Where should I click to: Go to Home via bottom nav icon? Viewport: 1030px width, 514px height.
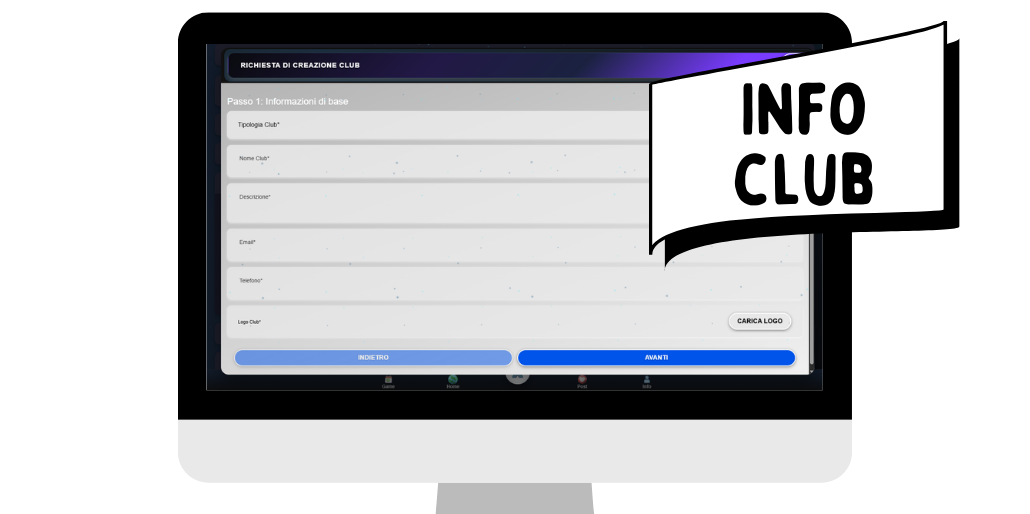[453, 381]
